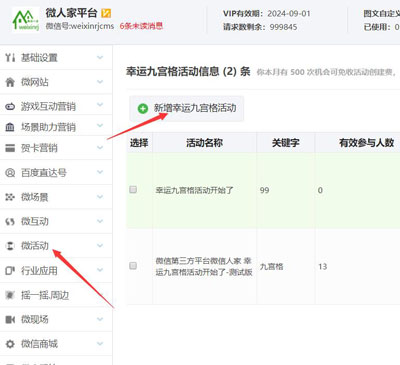The image size is (400, 365).
Task: Click the circular icon beside 百度直达号
Action: click(10, 173)
